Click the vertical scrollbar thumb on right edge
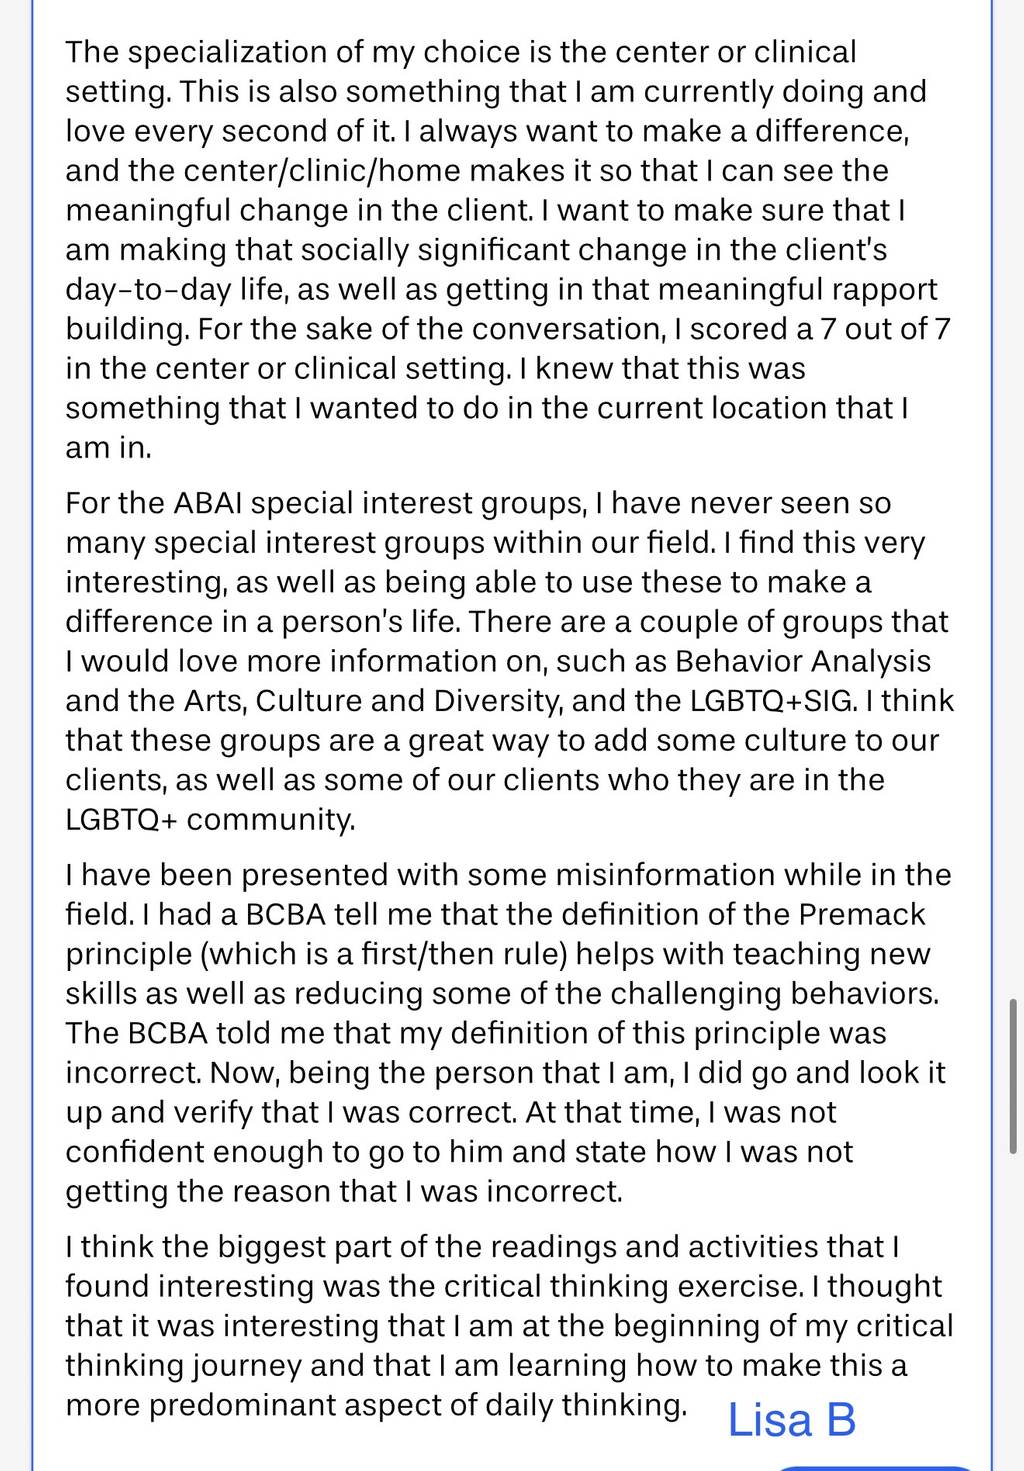Image resolution: width=1024 pixels, height=1471 pixels. coord(1014,1075)
